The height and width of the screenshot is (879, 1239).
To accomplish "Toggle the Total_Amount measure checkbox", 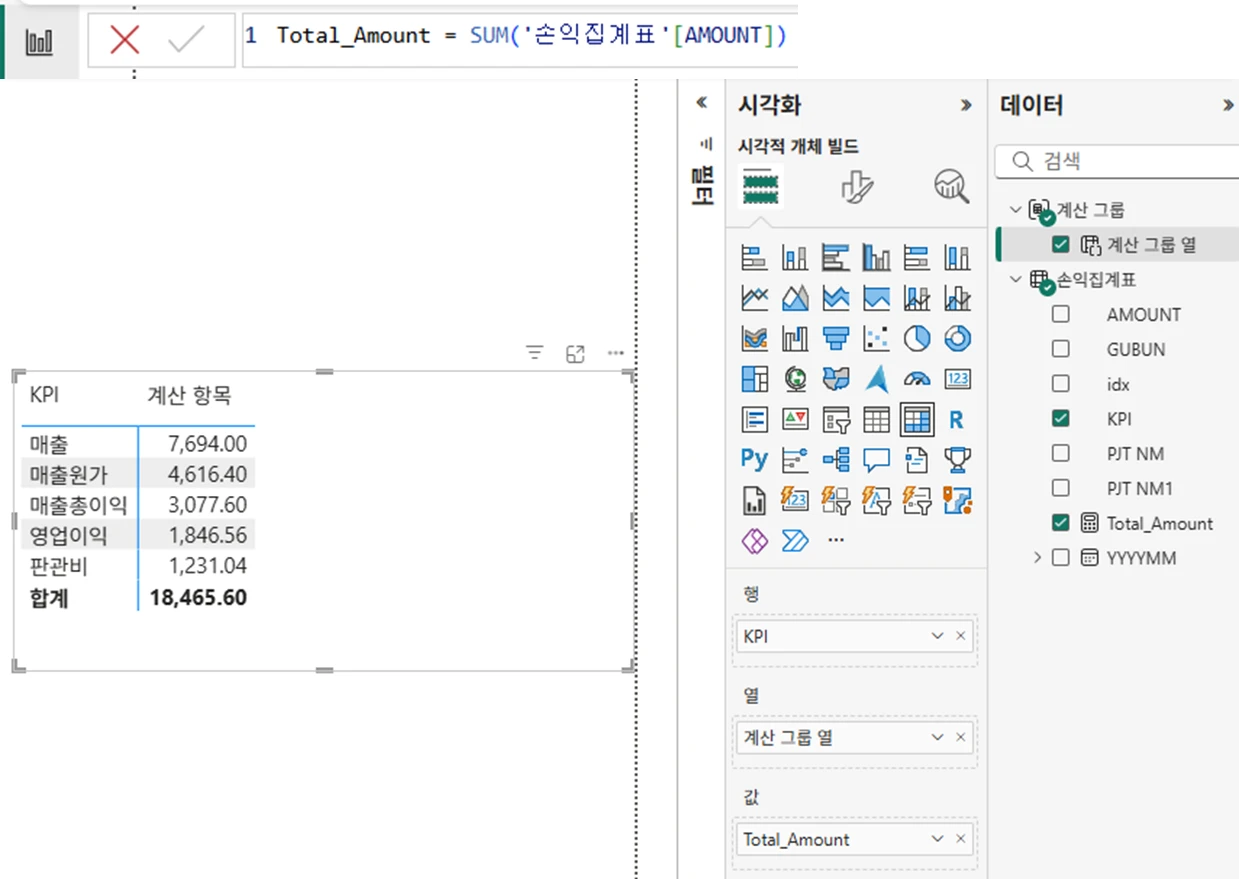I will point(1061,522).
